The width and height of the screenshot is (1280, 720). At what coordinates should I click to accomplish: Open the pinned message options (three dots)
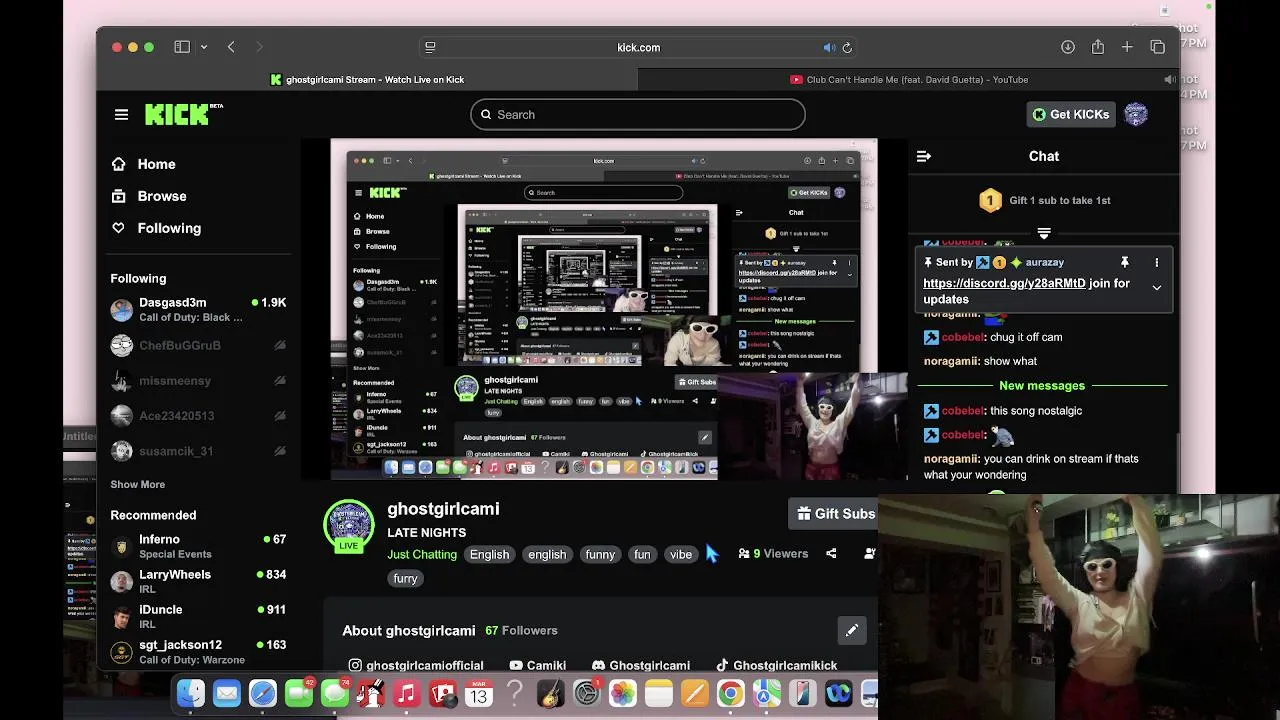pos(1157,263)
